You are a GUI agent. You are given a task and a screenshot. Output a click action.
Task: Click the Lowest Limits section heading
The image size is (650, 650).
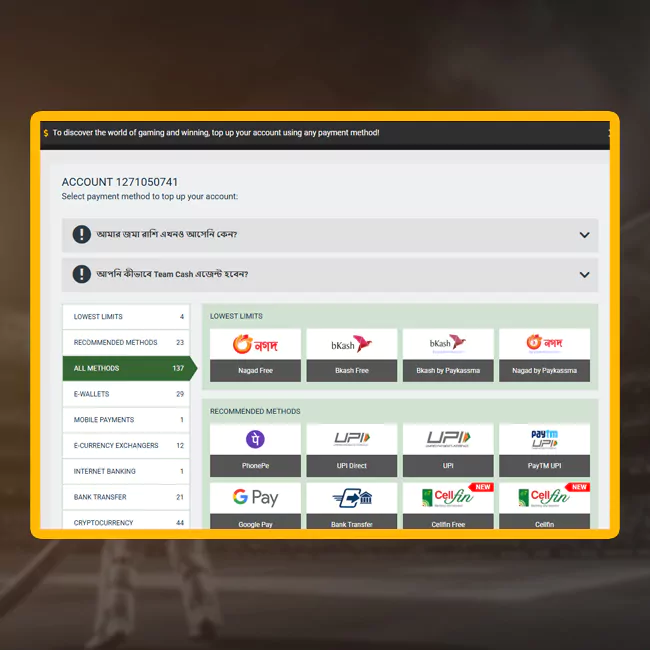[236, 316]
